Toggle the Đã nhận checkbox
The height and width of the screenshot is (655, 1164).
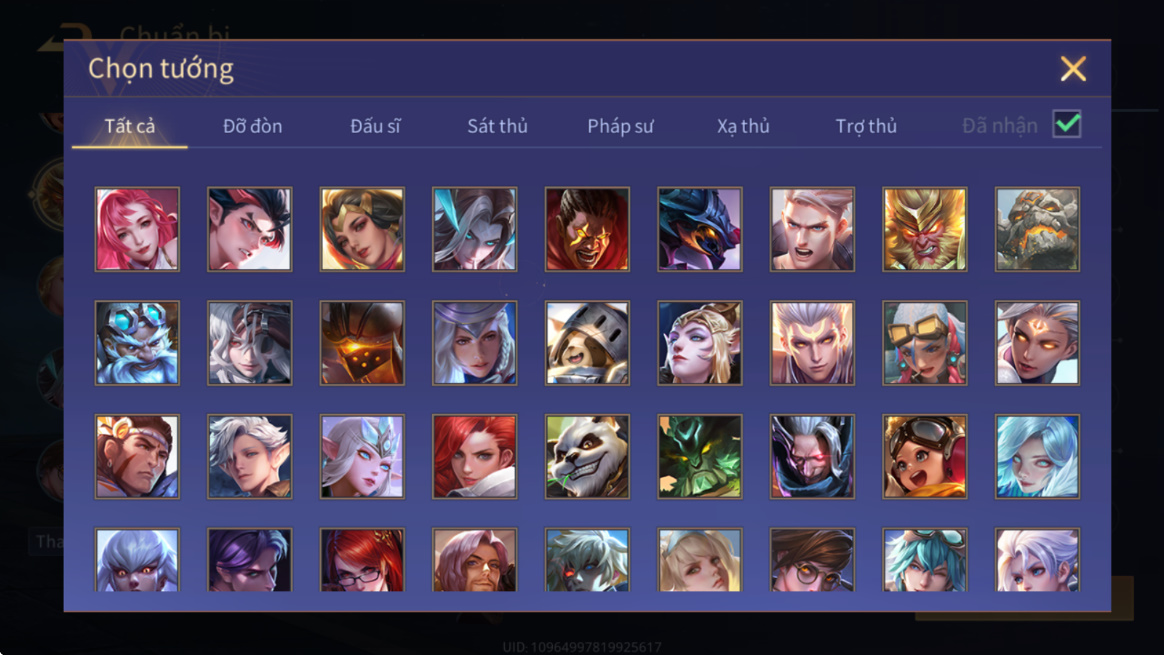(x=1067, y=124)
